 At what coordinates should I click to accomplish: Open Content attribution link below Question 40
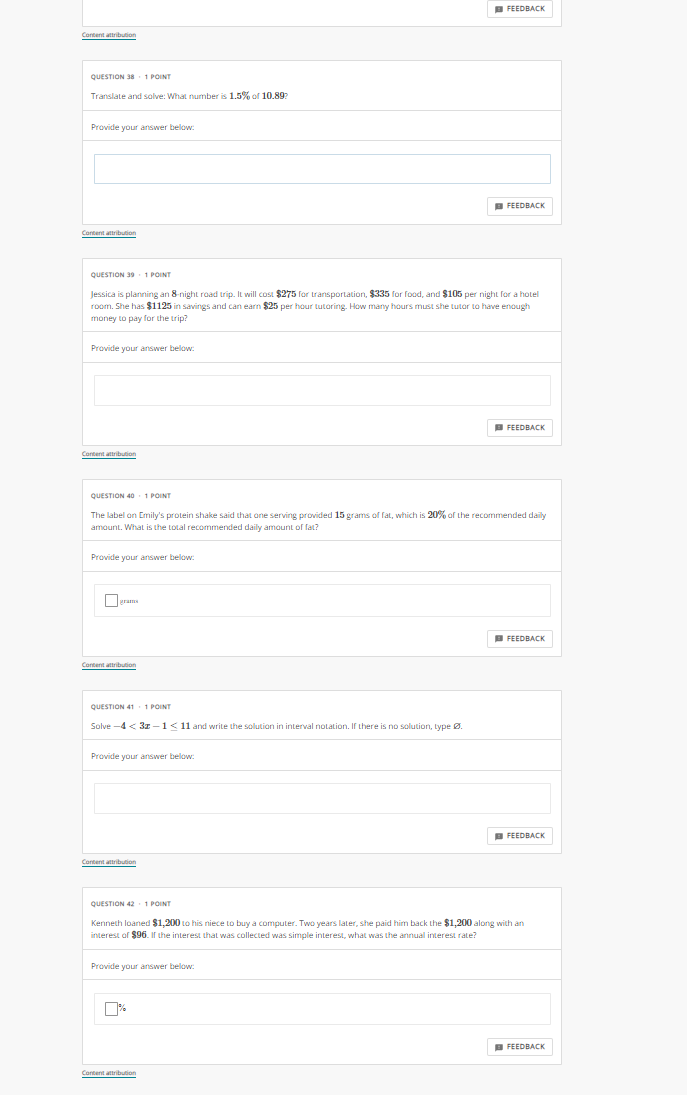[109, 665]
